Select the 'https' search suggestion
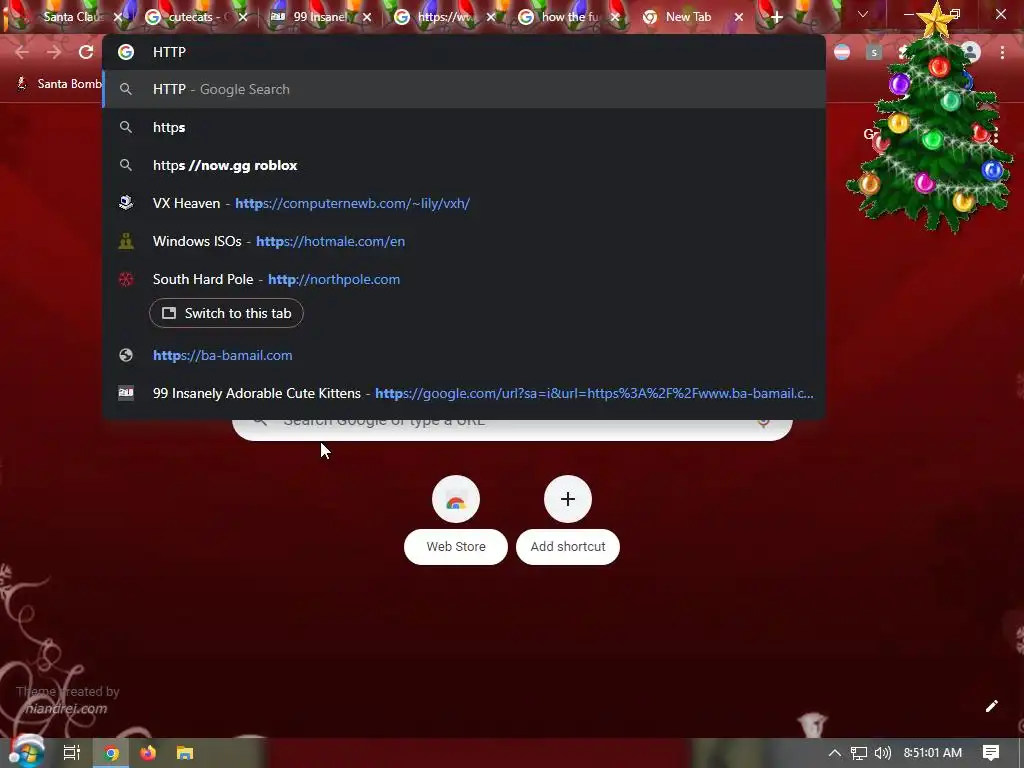 click(x=464, y=127)
